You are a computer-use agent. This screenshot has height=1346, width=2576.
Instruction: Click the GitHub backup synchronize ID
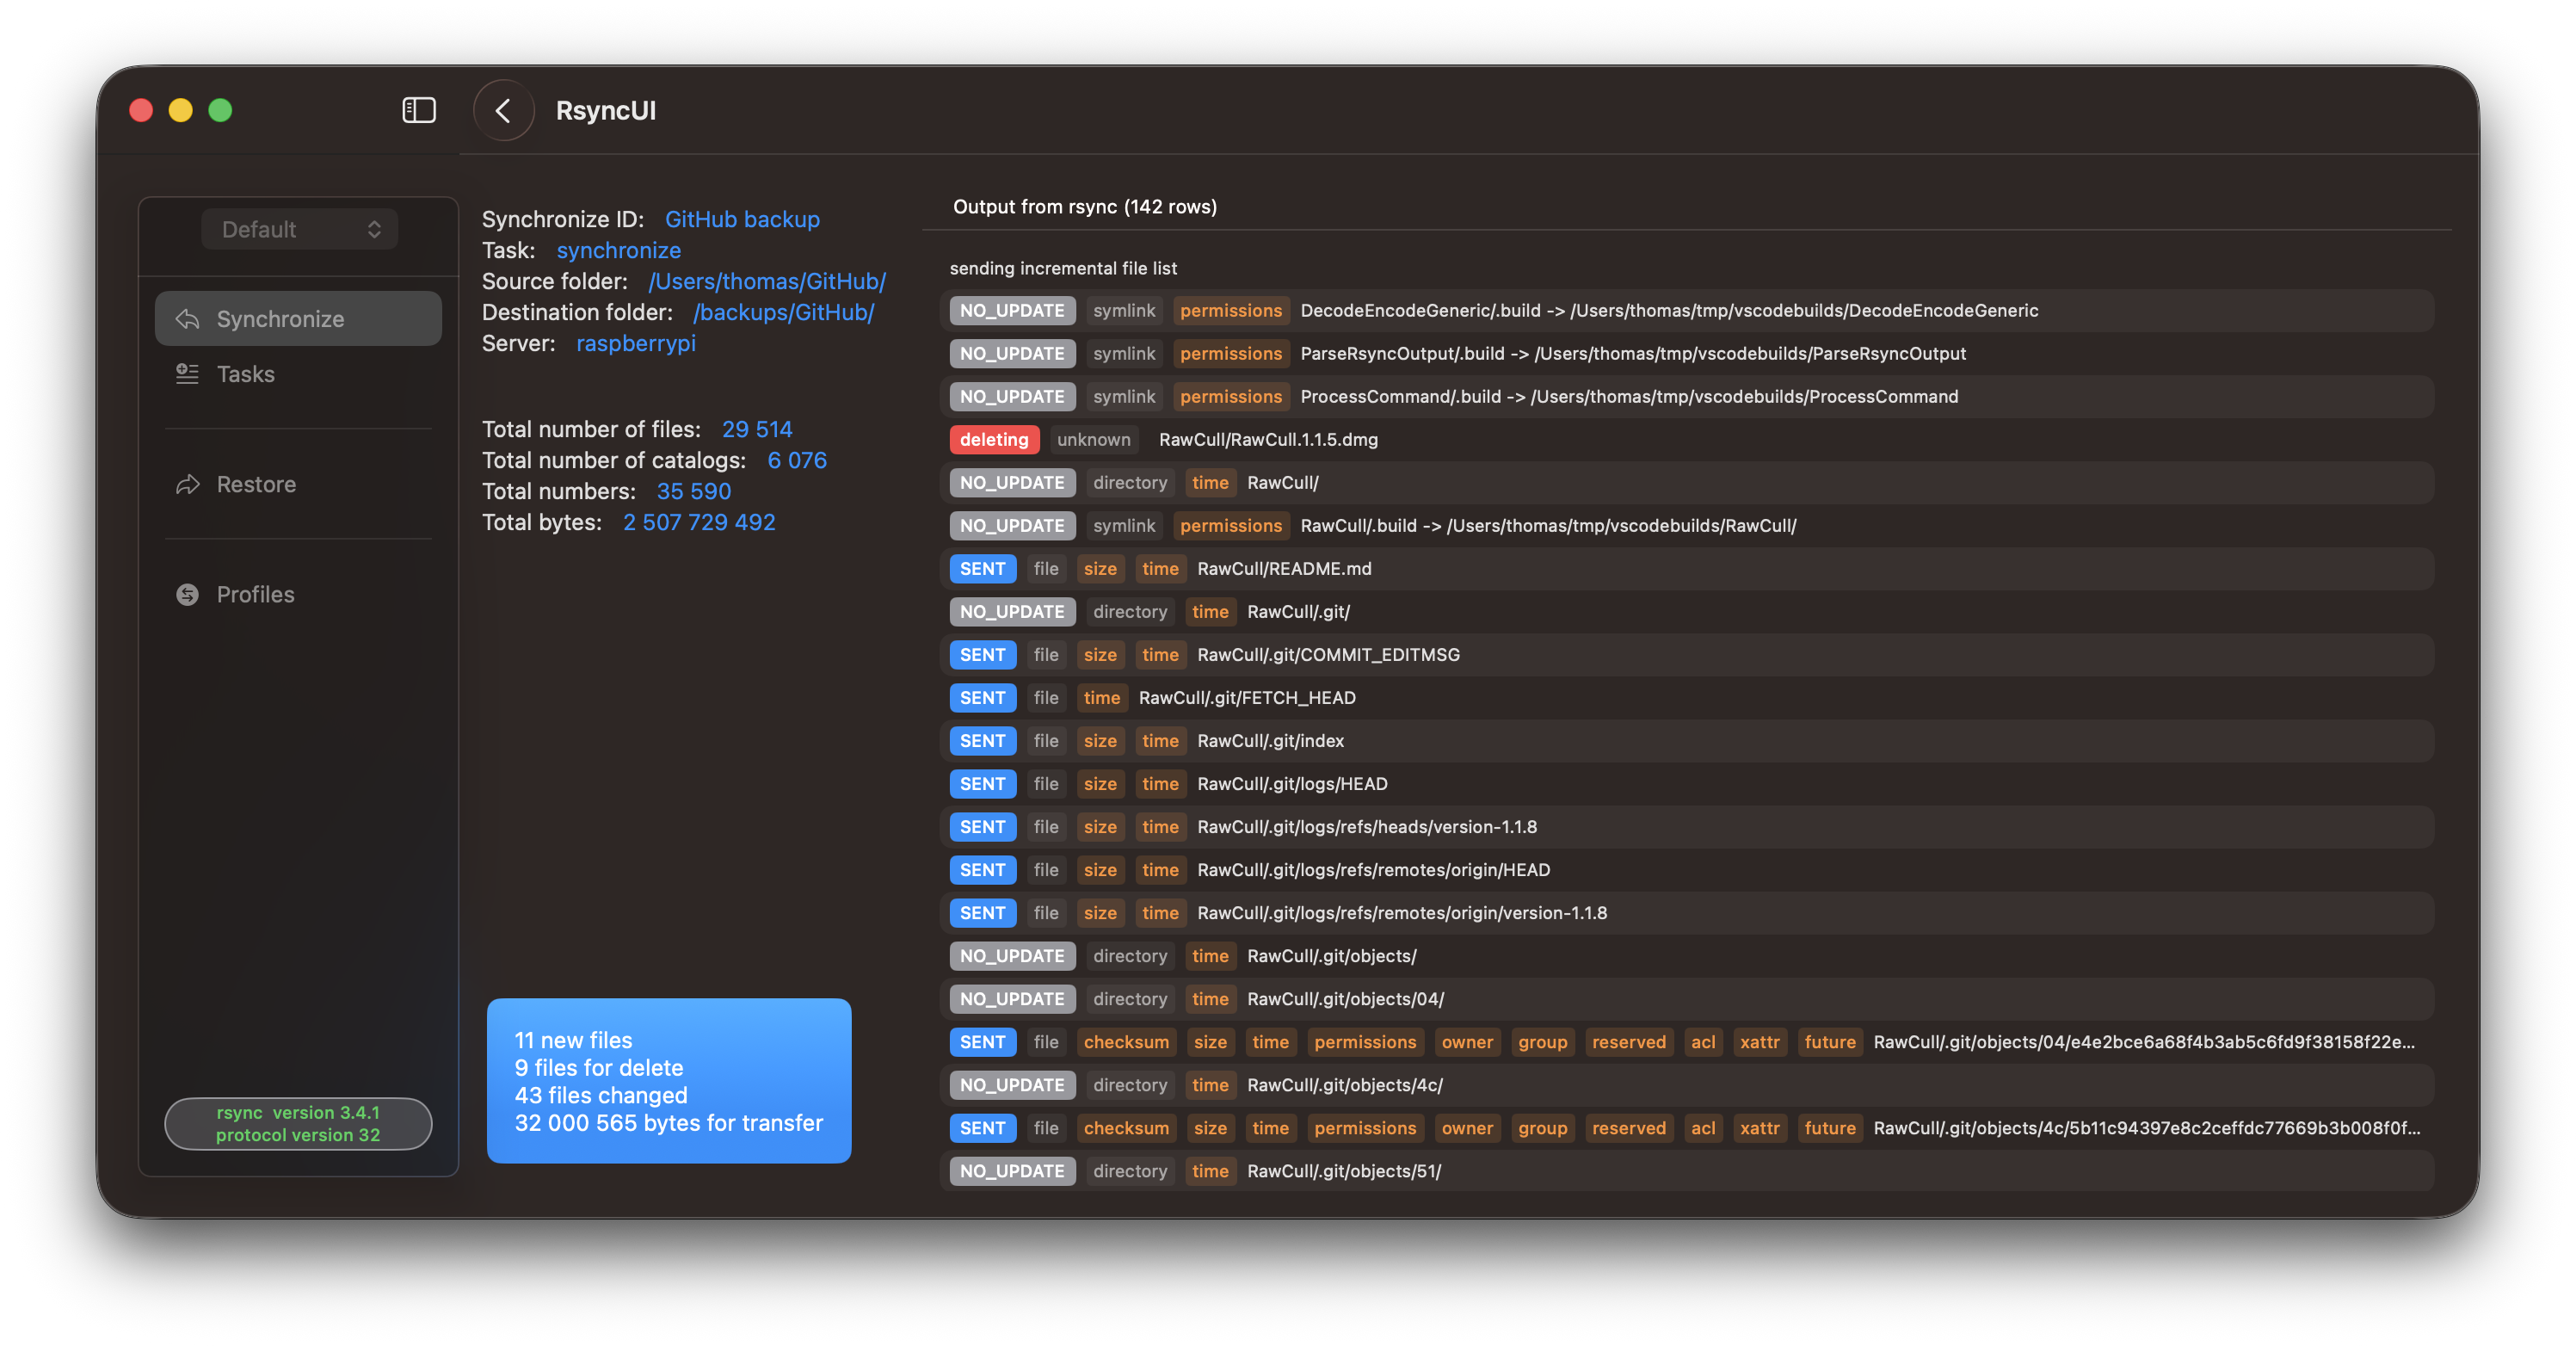click(742, 219)
